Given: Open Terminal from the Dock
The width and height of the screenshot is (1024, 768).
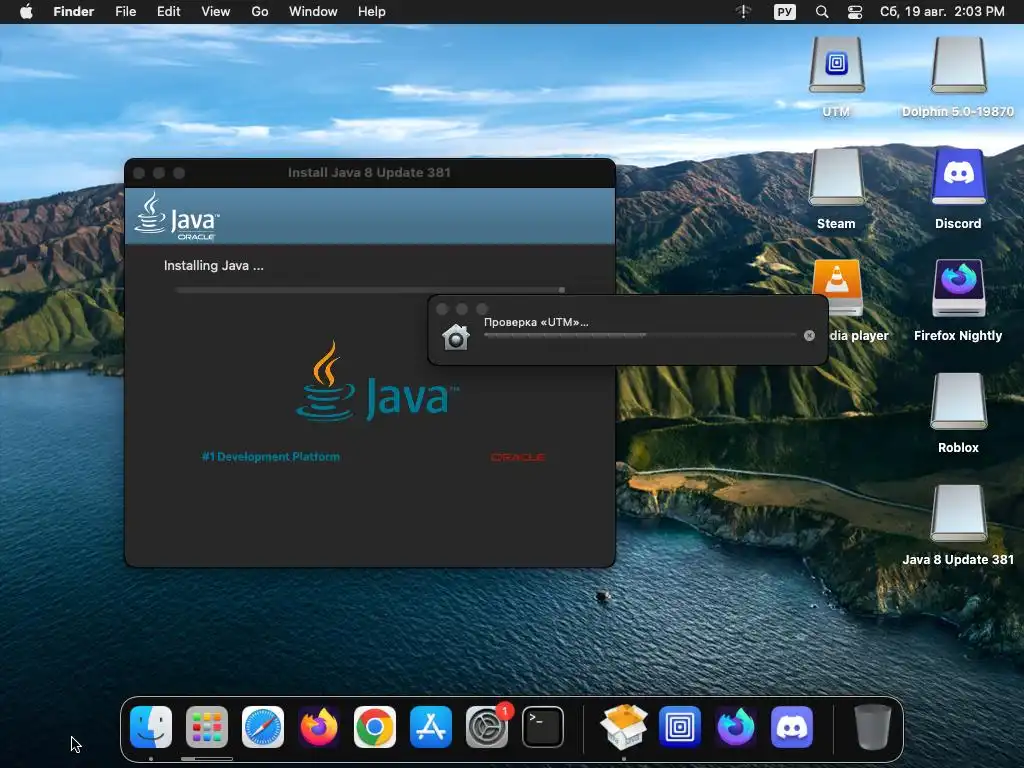Looking at the screenshot, I should [x=543, y=727].
